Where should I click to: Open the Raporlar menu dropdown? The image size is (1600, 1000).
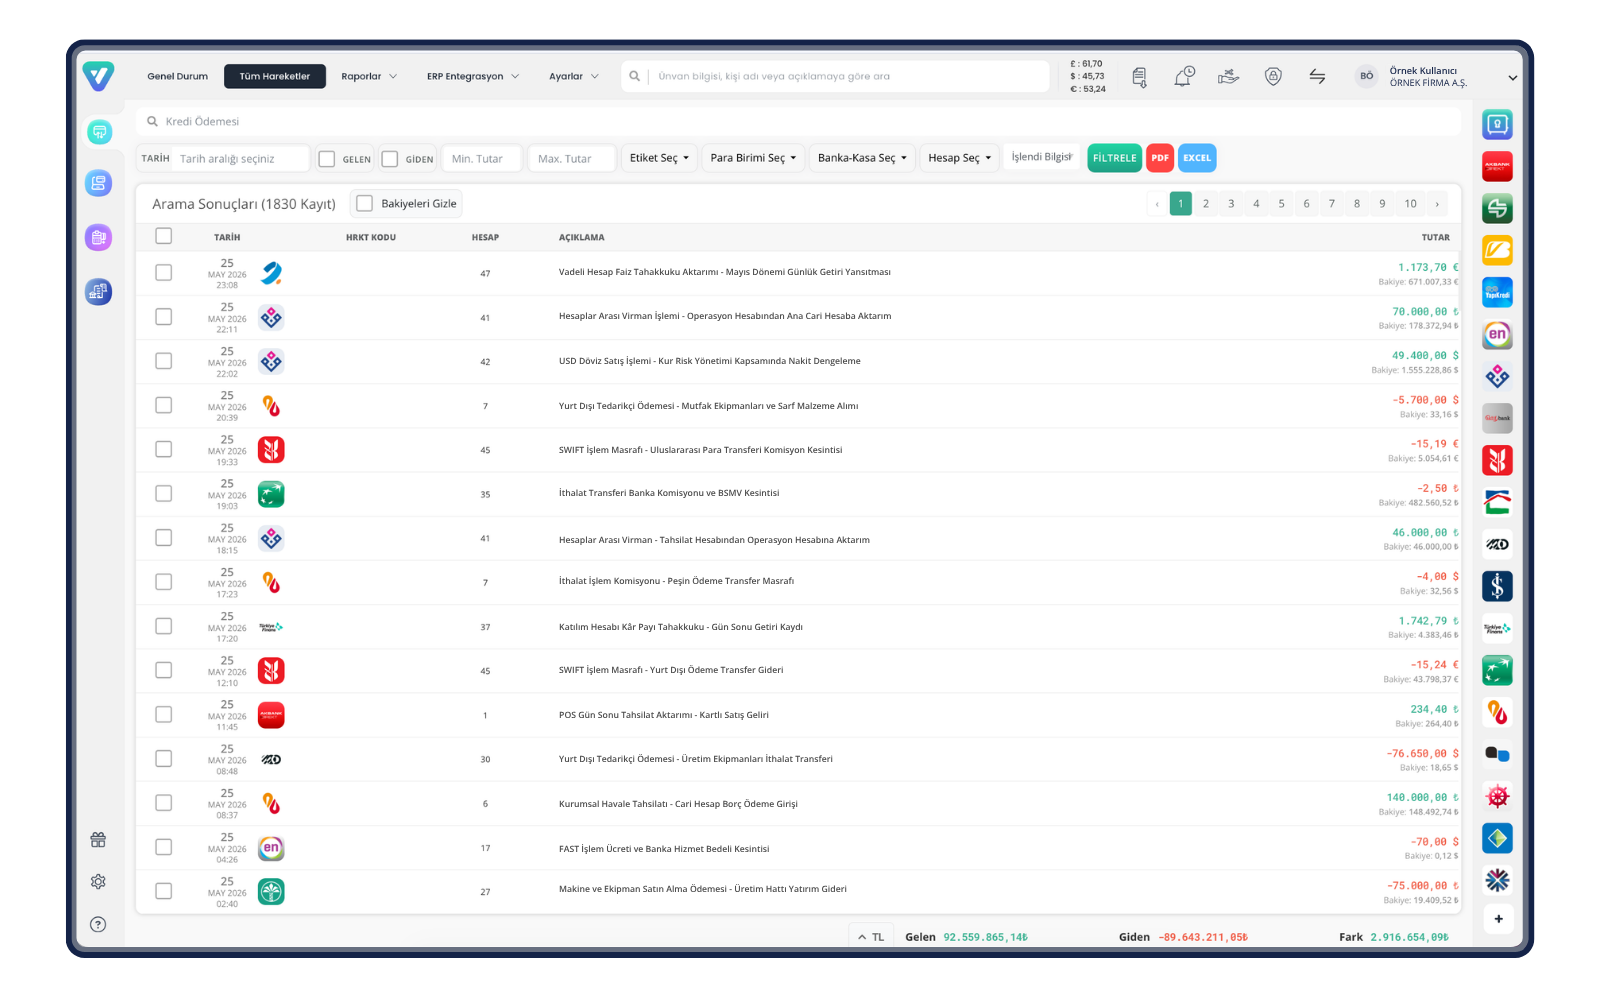click(369, 76)
